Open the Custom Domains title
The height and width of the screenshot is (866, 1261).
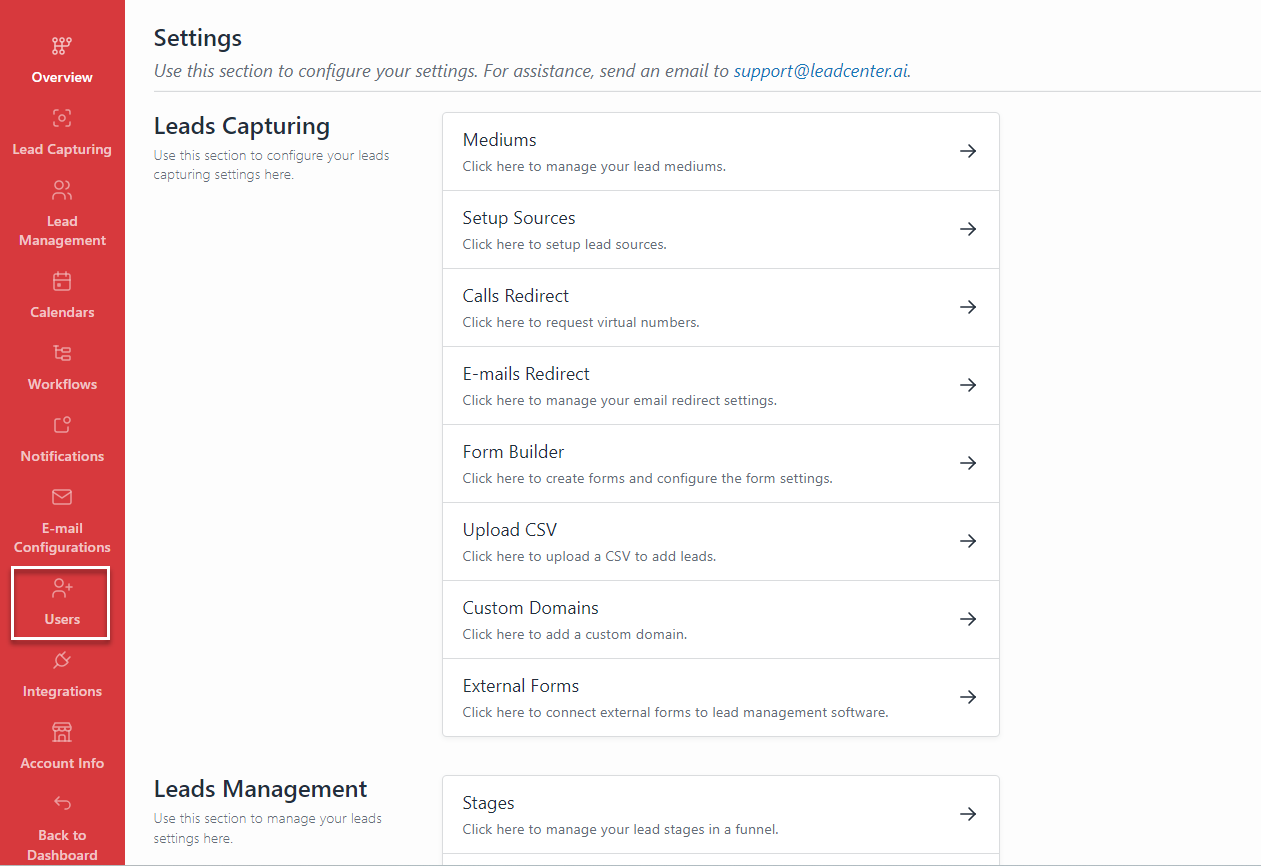coord(530,608)
